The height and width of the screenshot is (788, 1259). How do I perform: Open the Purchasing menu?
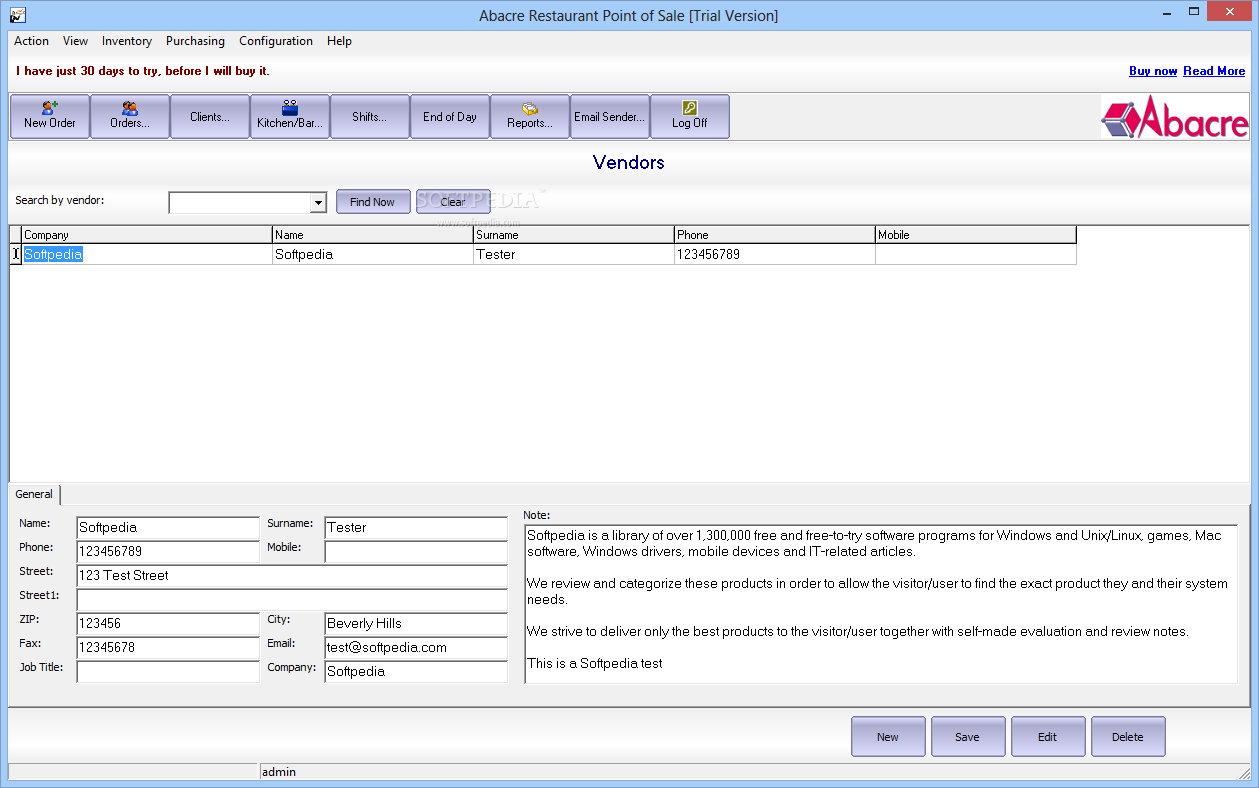[x=195, y=41]
